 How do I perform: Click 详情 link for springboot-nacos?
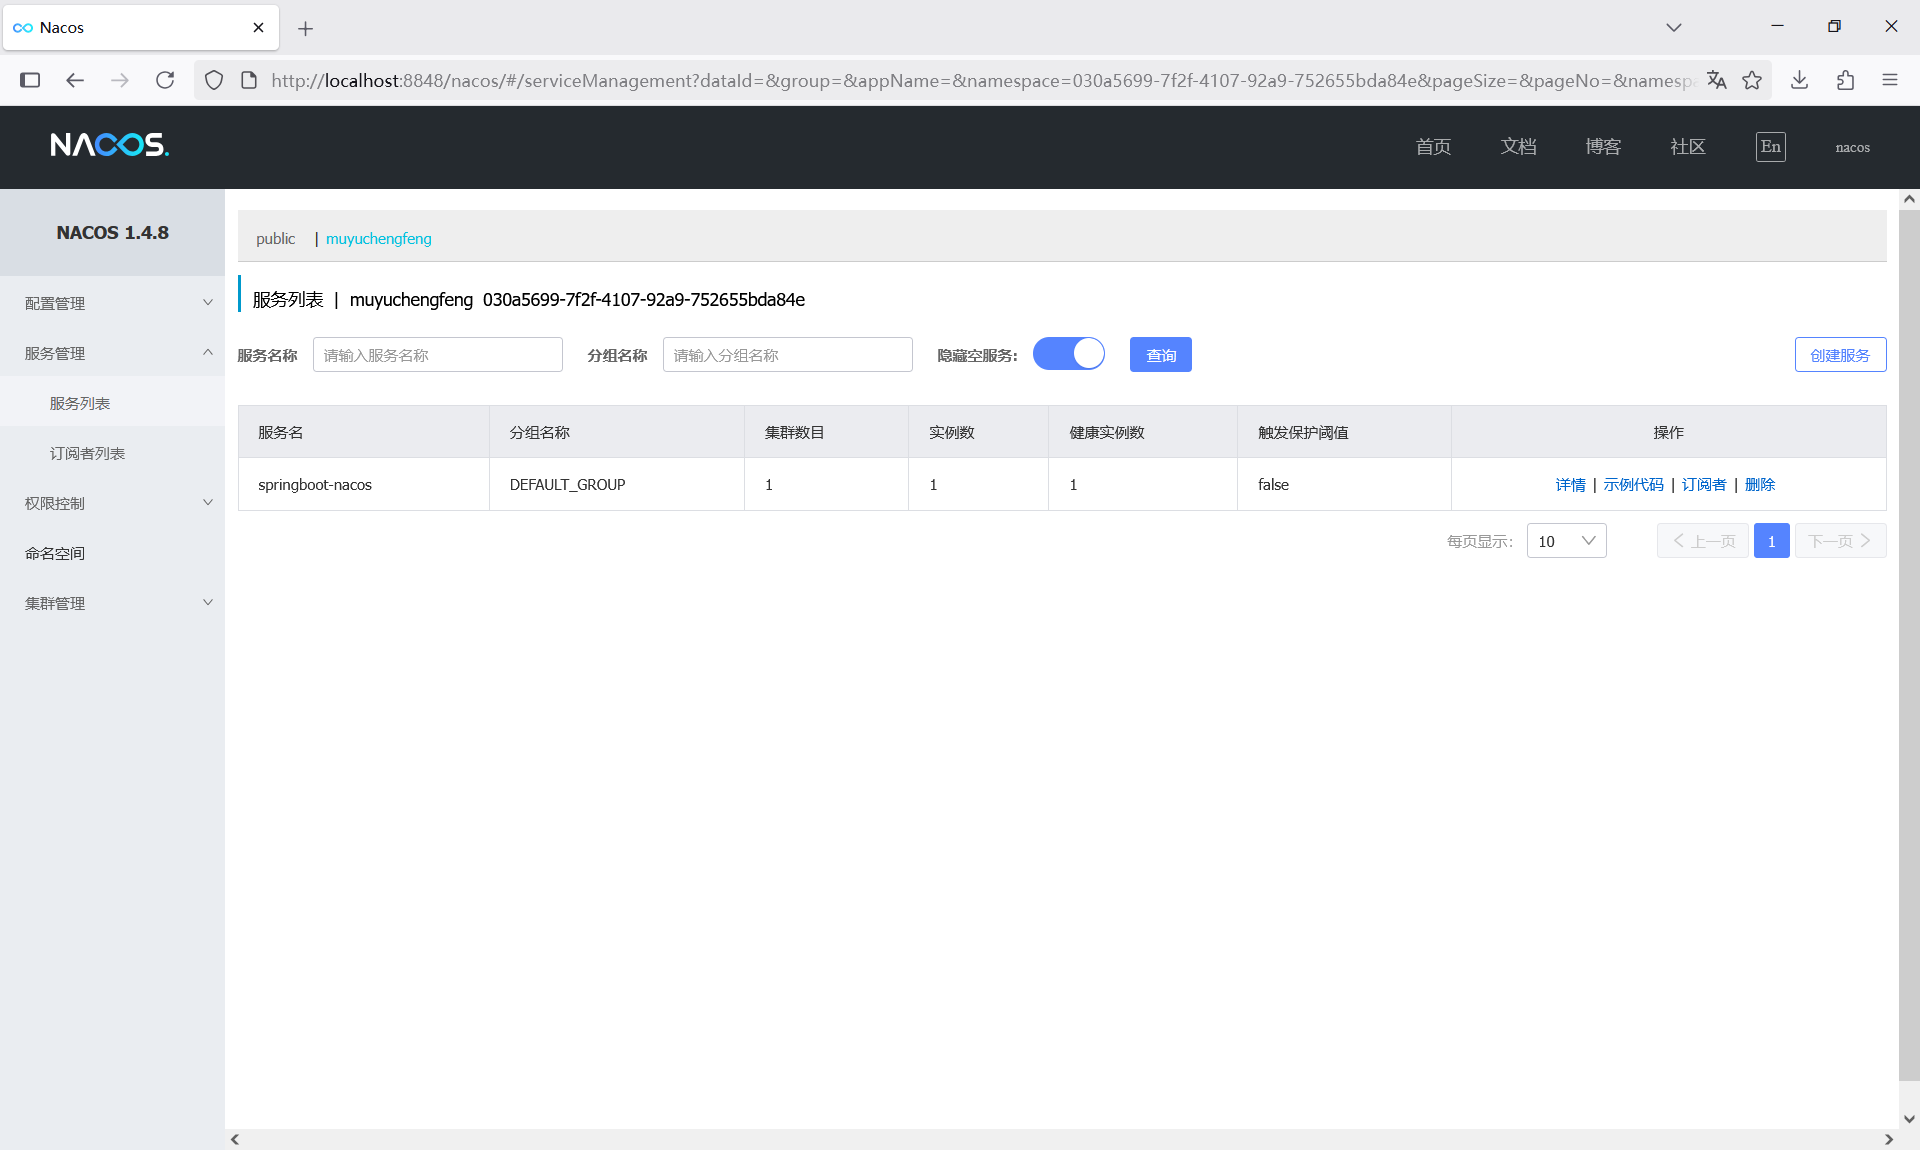coord(1570,485)
